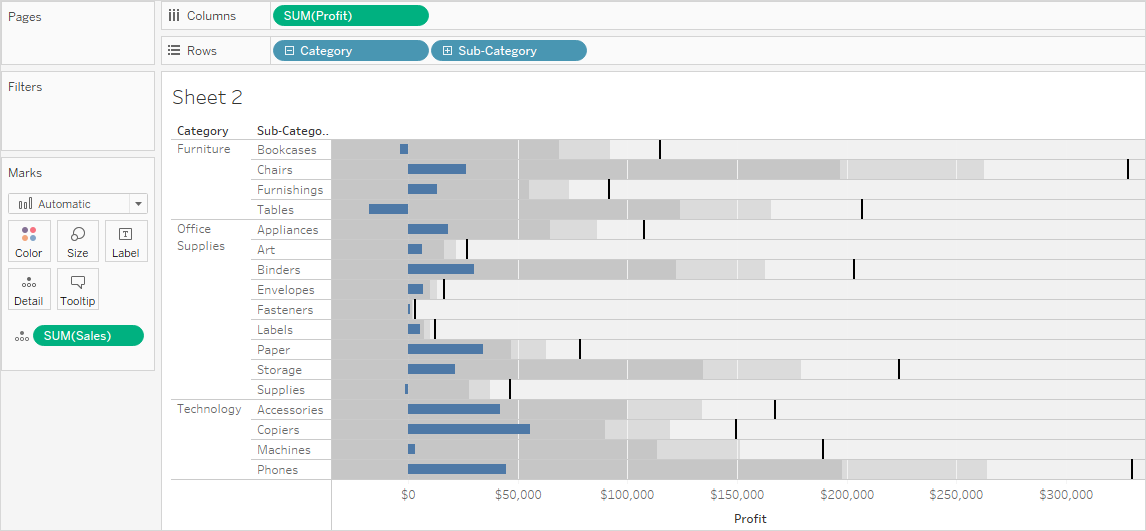The width and height of the screenshot is (1146, 531).
Task: Click the Profit axis title
Action: coord(750,519)
